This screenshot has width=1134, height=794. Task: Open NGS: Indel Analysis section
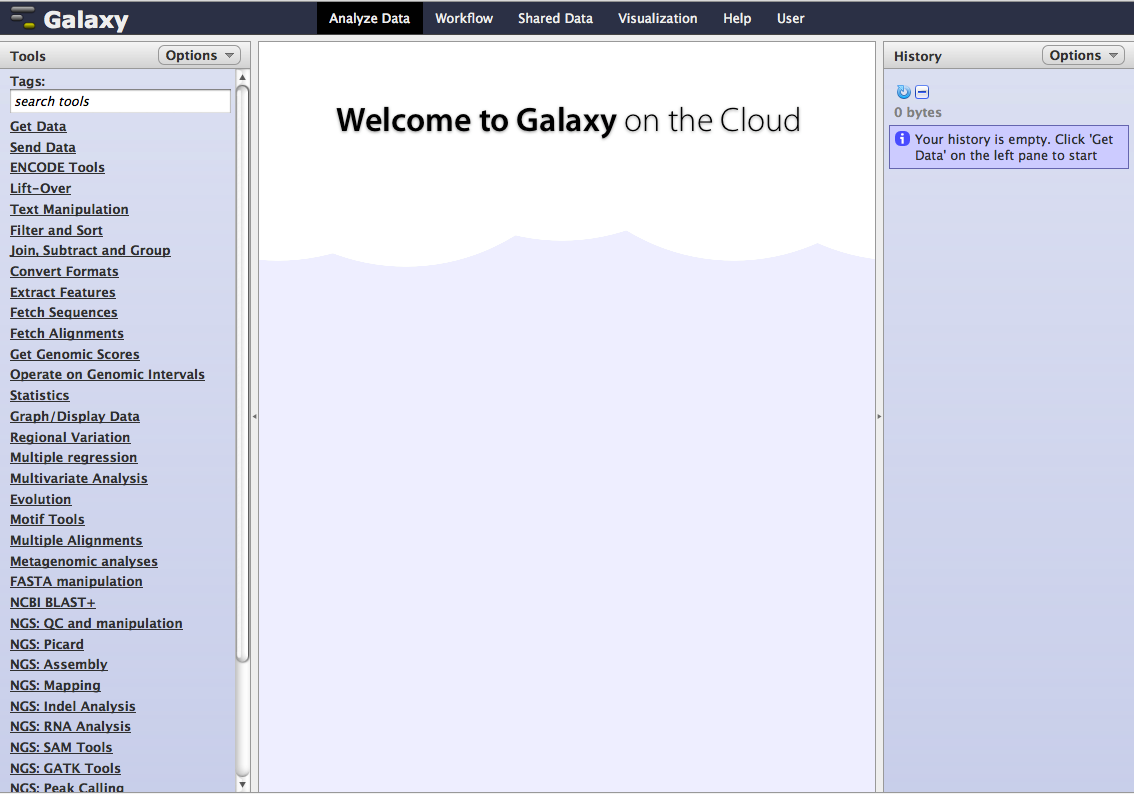[73, 707]
